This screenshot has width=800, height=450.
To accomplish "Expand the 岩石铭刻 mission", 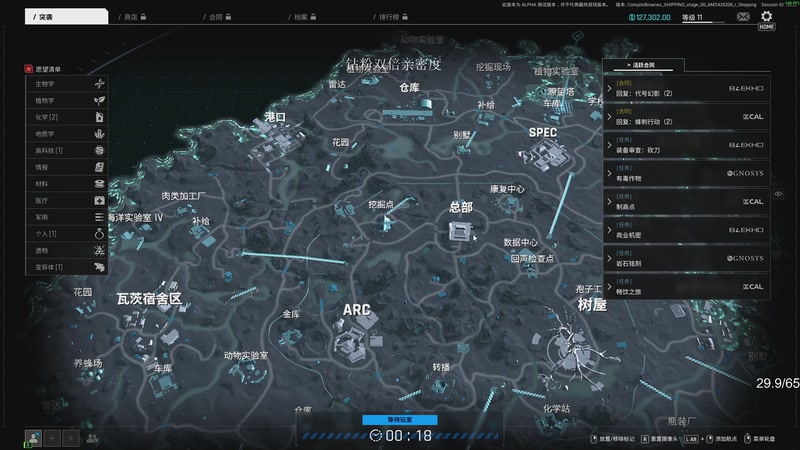I will click(687, 258).
